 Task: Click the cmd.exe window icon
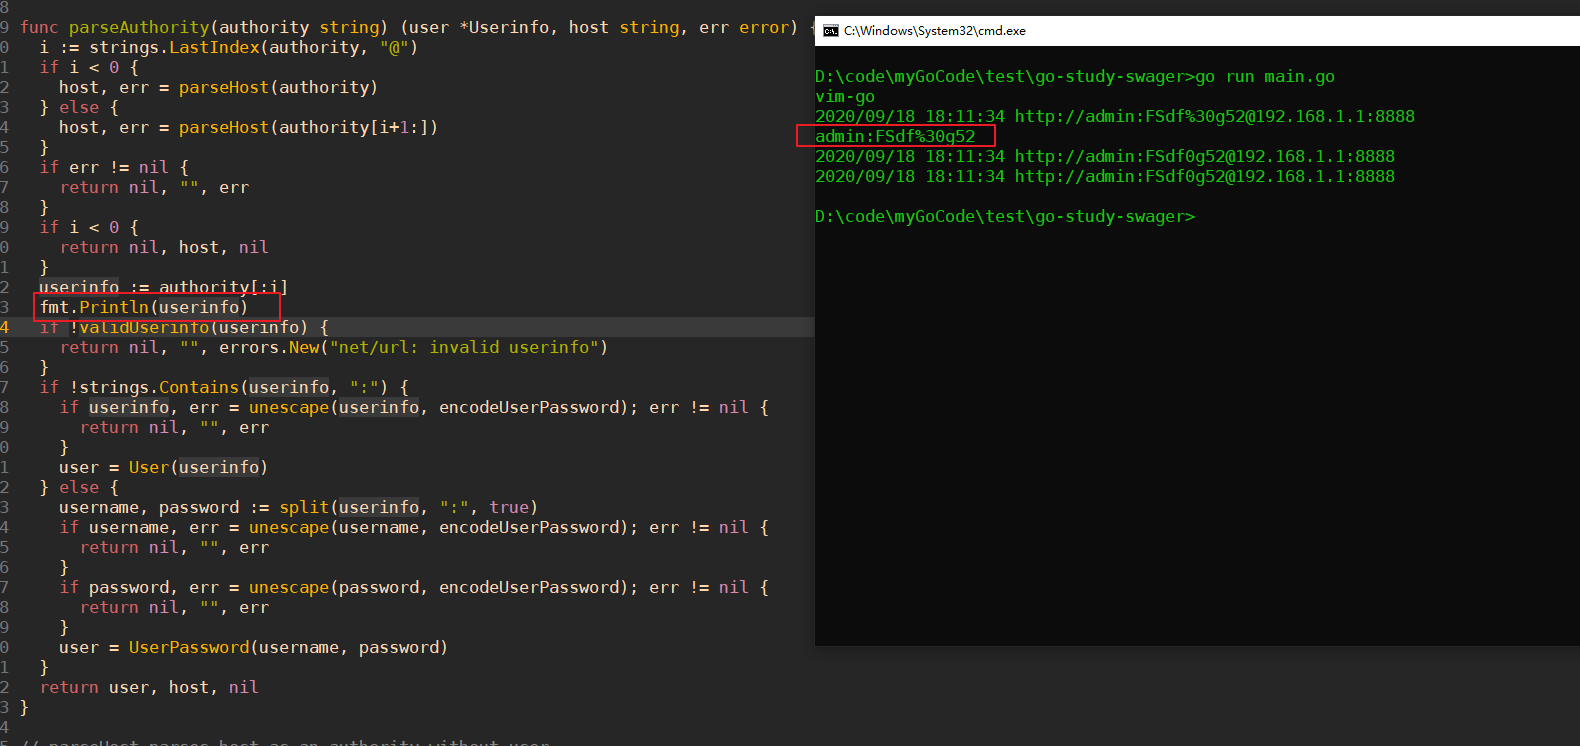click(830, 31)
